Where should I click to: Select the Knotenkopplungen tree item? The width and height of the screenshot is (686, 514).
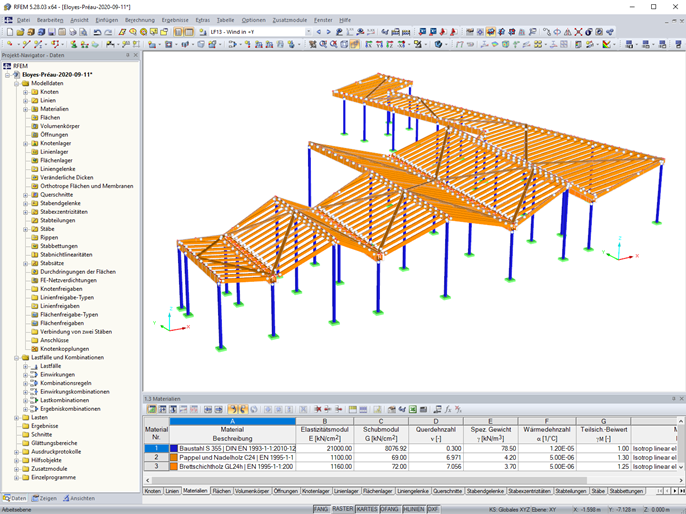pos(64,349)
